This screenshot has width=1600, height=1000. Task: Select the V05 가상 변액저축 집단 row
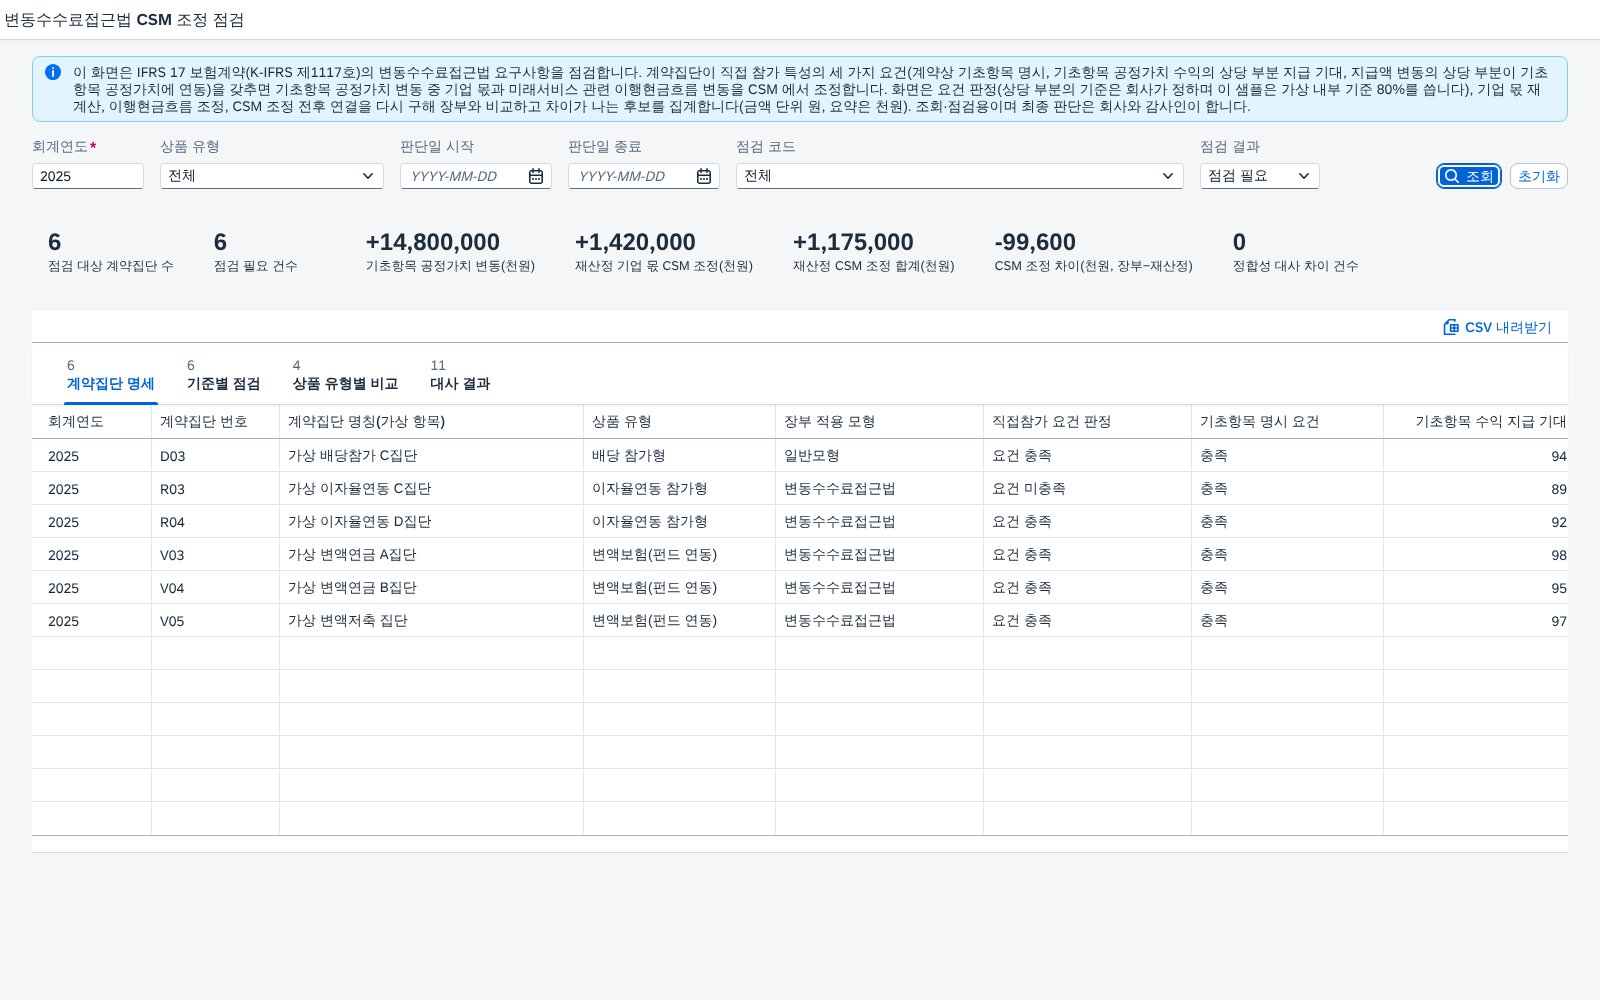[x=800, y=621]
